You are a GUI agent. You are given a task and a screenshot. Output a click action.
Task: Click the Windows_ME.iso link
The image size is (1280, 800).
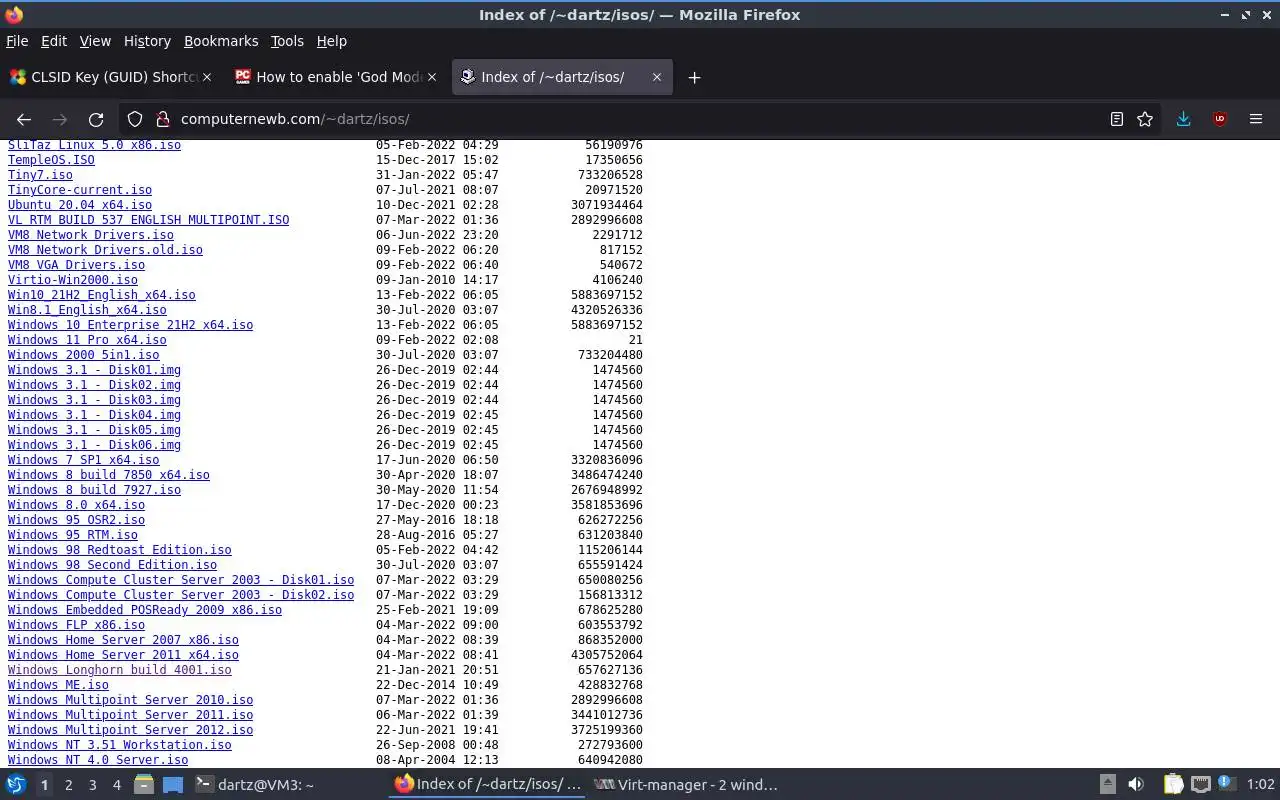[58, 685]
